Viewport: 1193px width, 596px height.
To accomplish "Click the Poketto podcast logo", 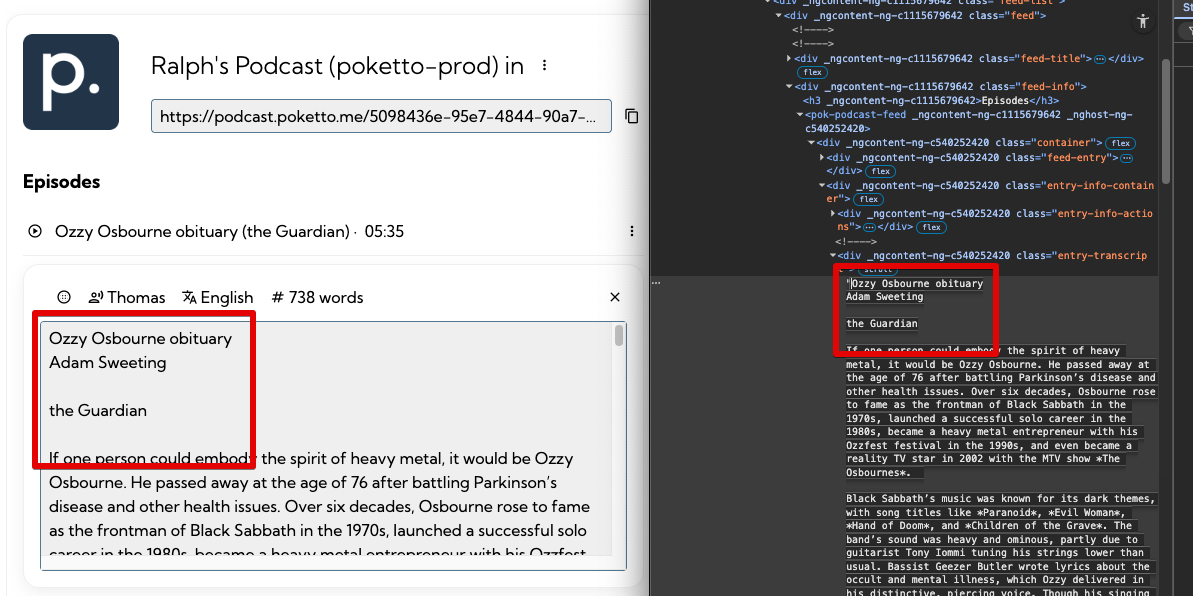I will [71, 82].
